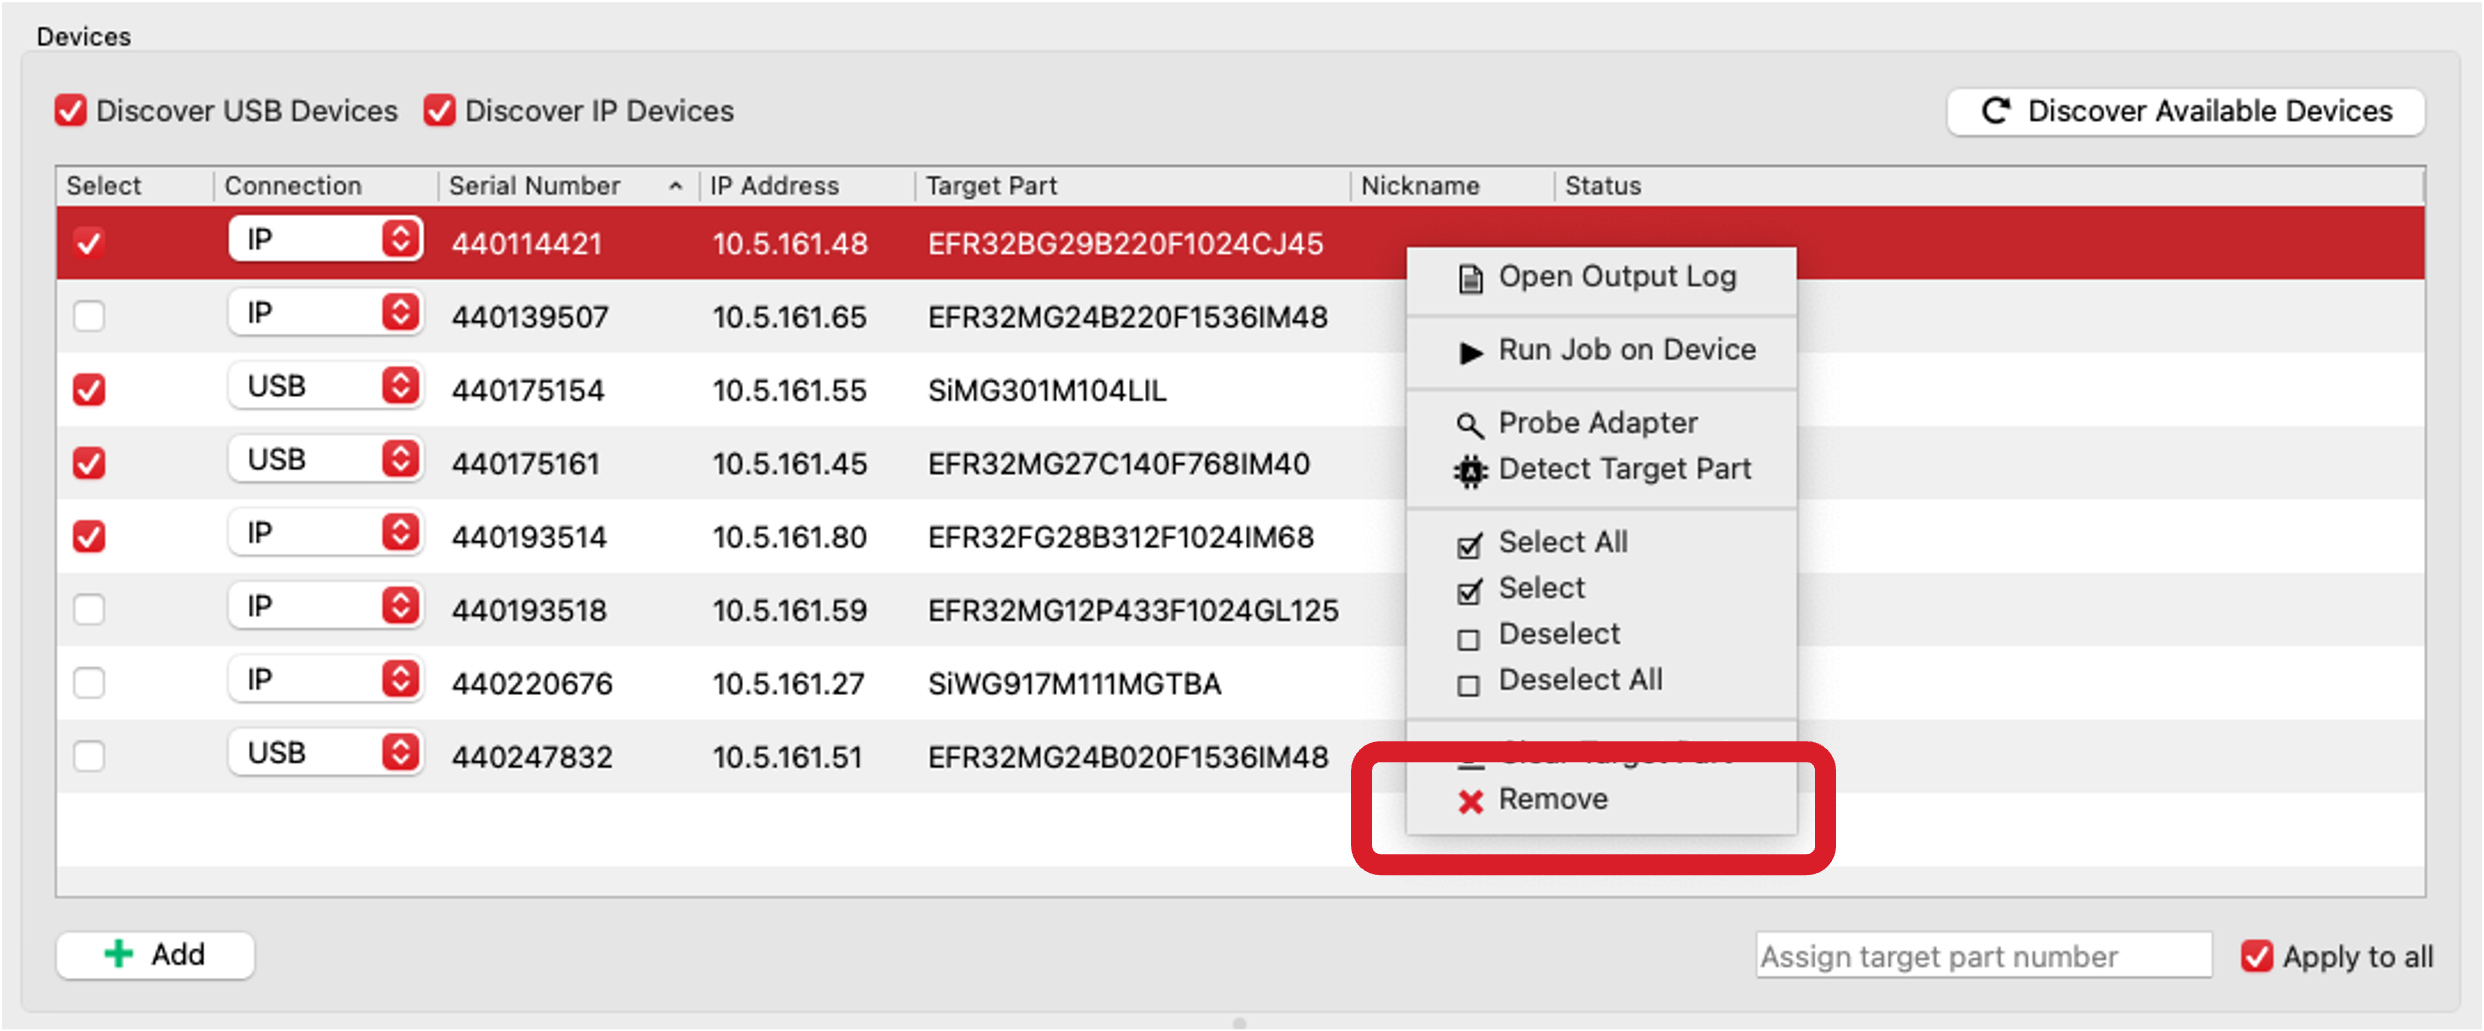Click the empty box icon beside Deselect All
The image size is (2484, 1031).
1469,685
